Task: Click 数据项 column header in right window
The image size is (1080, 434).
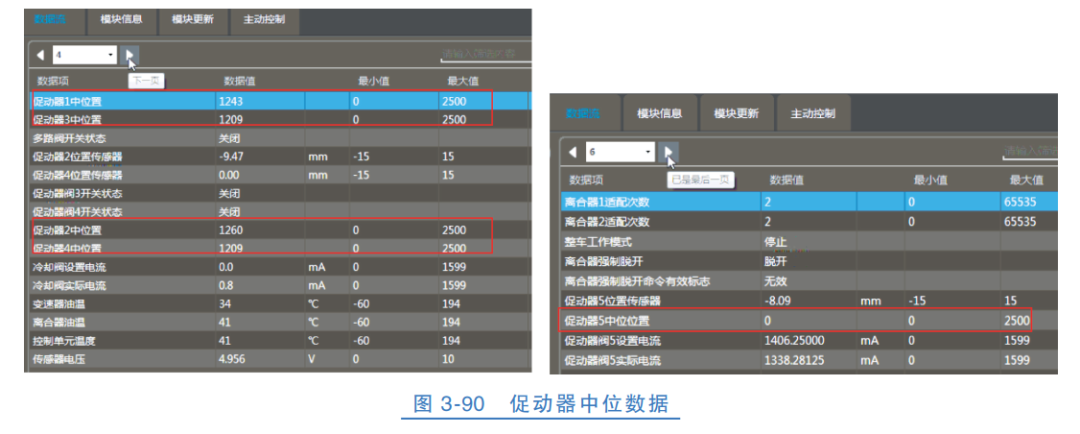Action: tap(586, 180)
